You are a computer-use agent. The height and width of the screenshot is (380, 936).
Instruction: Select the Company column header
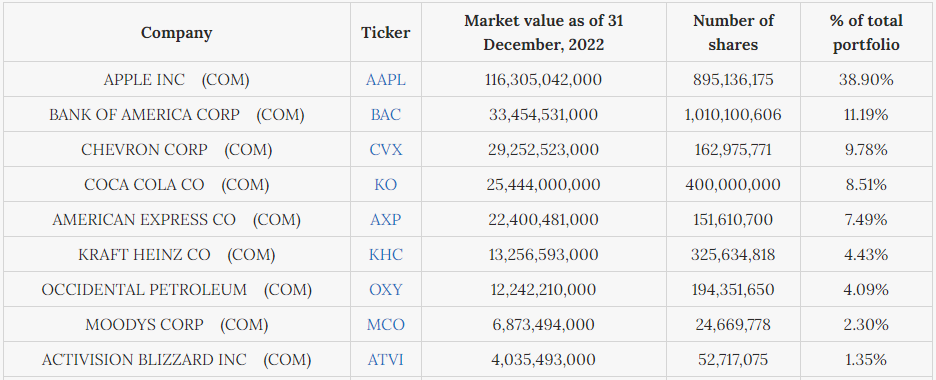pyautogui.click(x=177, y=32)
